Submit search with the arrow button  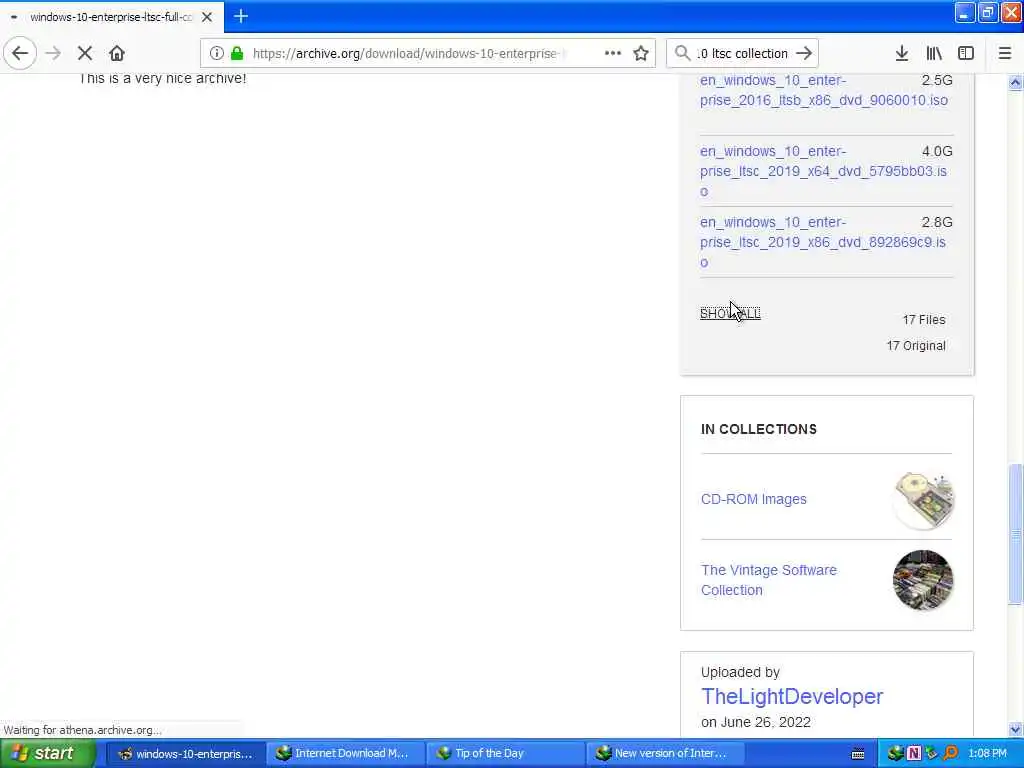tap(805, 53)
